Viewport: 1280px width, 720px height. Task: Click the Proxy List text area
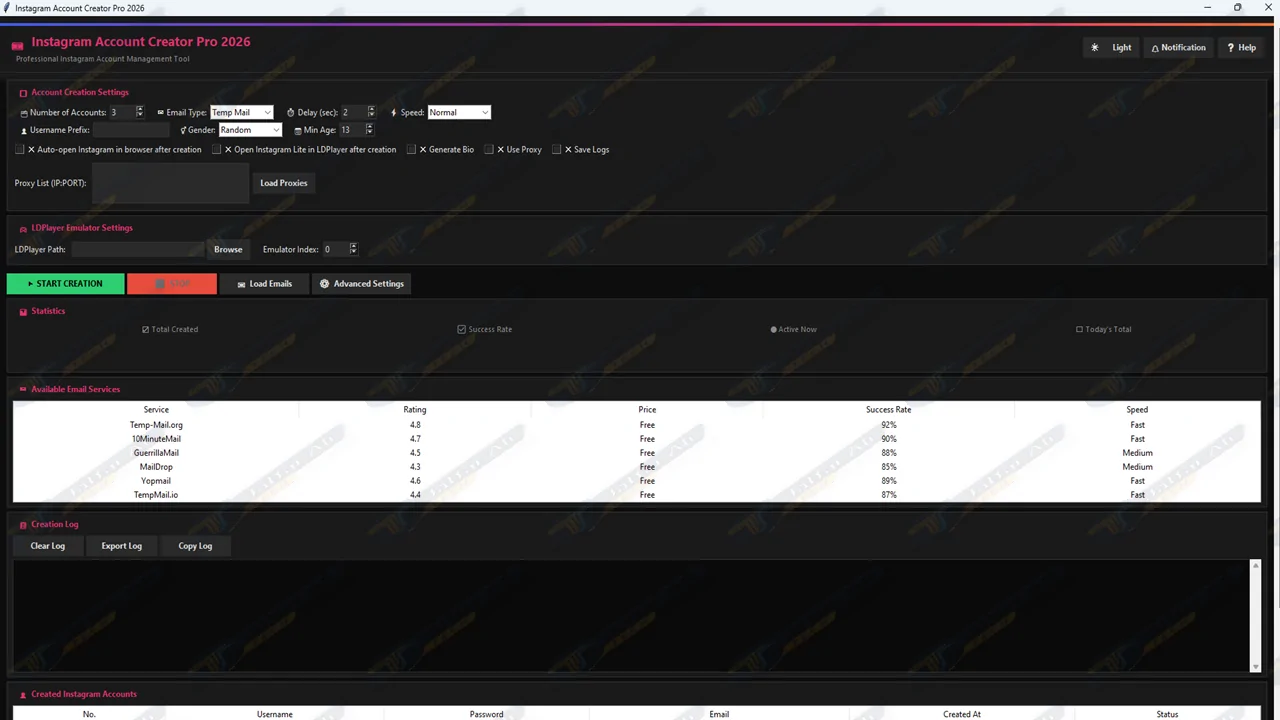point(170,183)
